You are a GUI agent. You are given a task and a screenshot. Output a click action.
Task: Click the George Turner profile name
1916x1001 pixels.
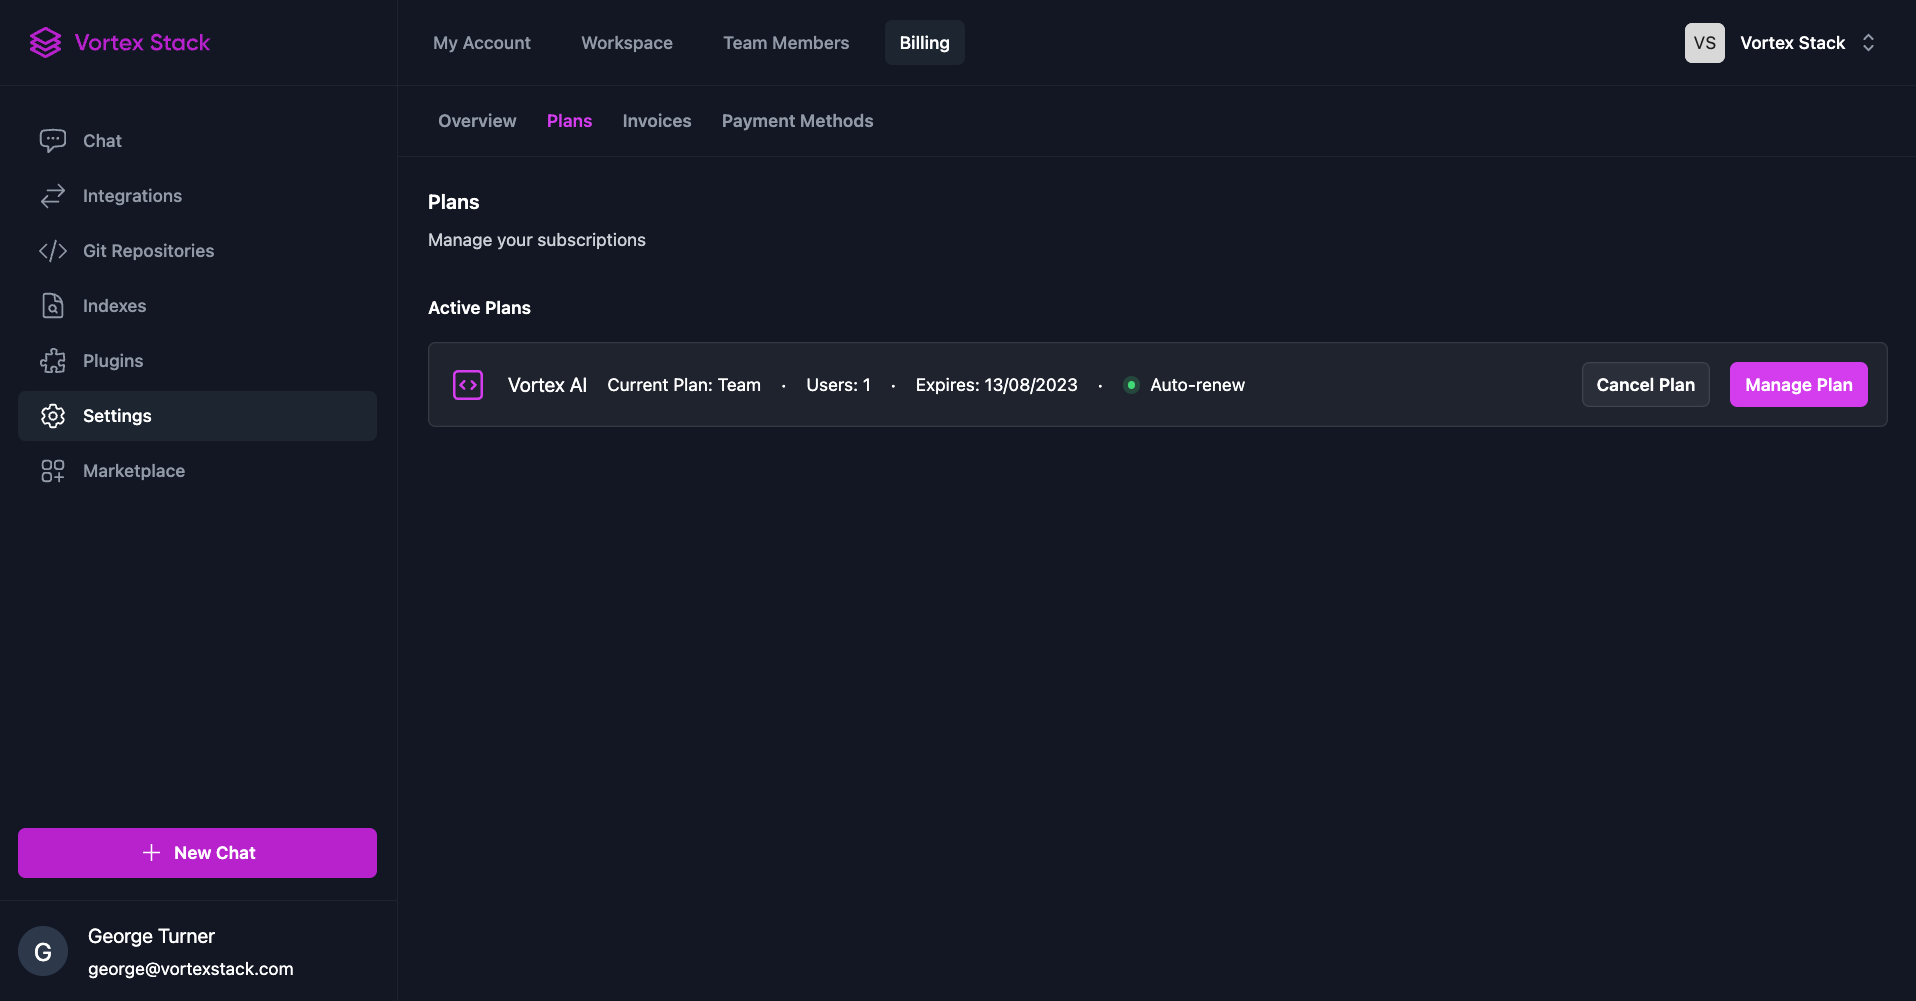click(151, 936)
